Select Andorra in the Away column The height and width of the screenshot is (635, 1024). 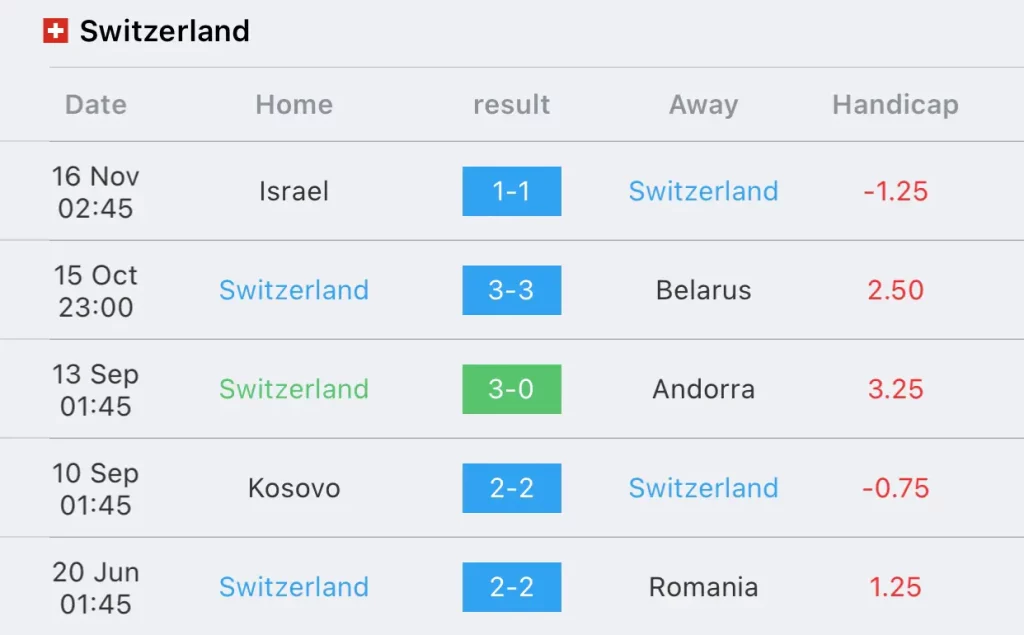click(x=703, y=389)
